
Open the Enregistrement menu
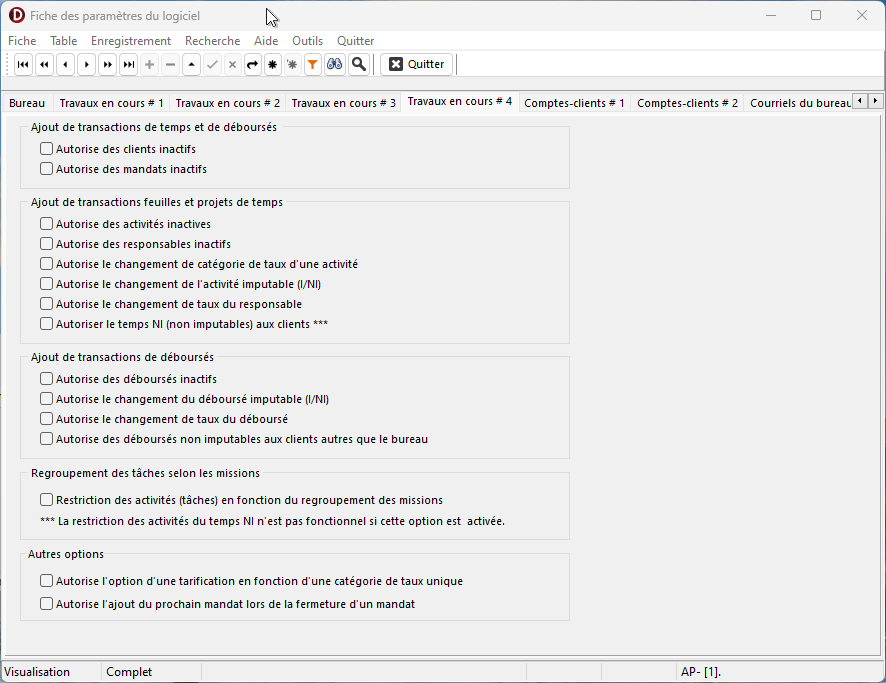(x=131, y=41)
